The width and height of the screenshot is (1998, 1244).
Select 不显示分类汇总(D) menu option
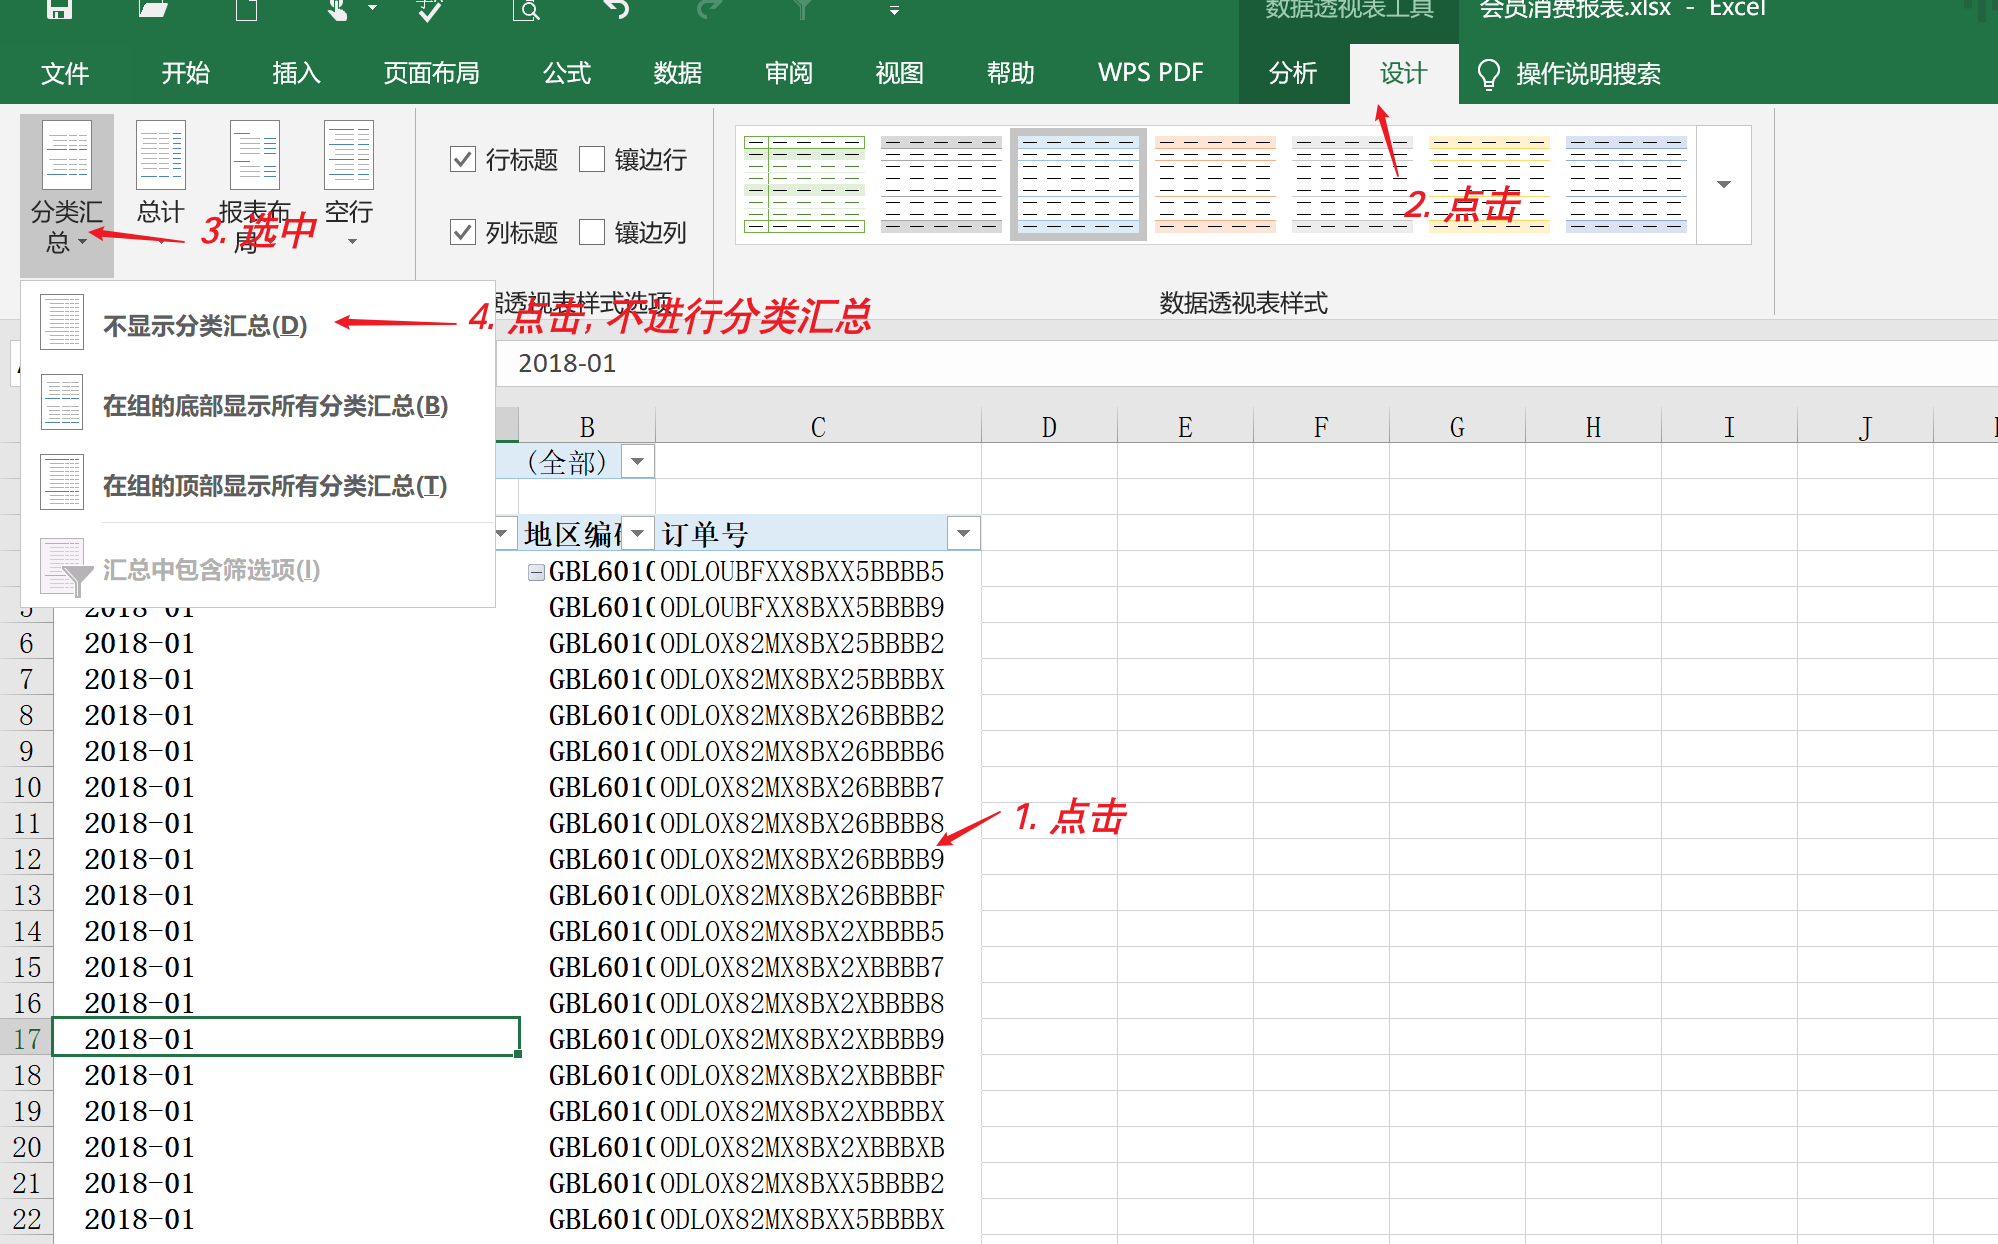coord(205,325)
